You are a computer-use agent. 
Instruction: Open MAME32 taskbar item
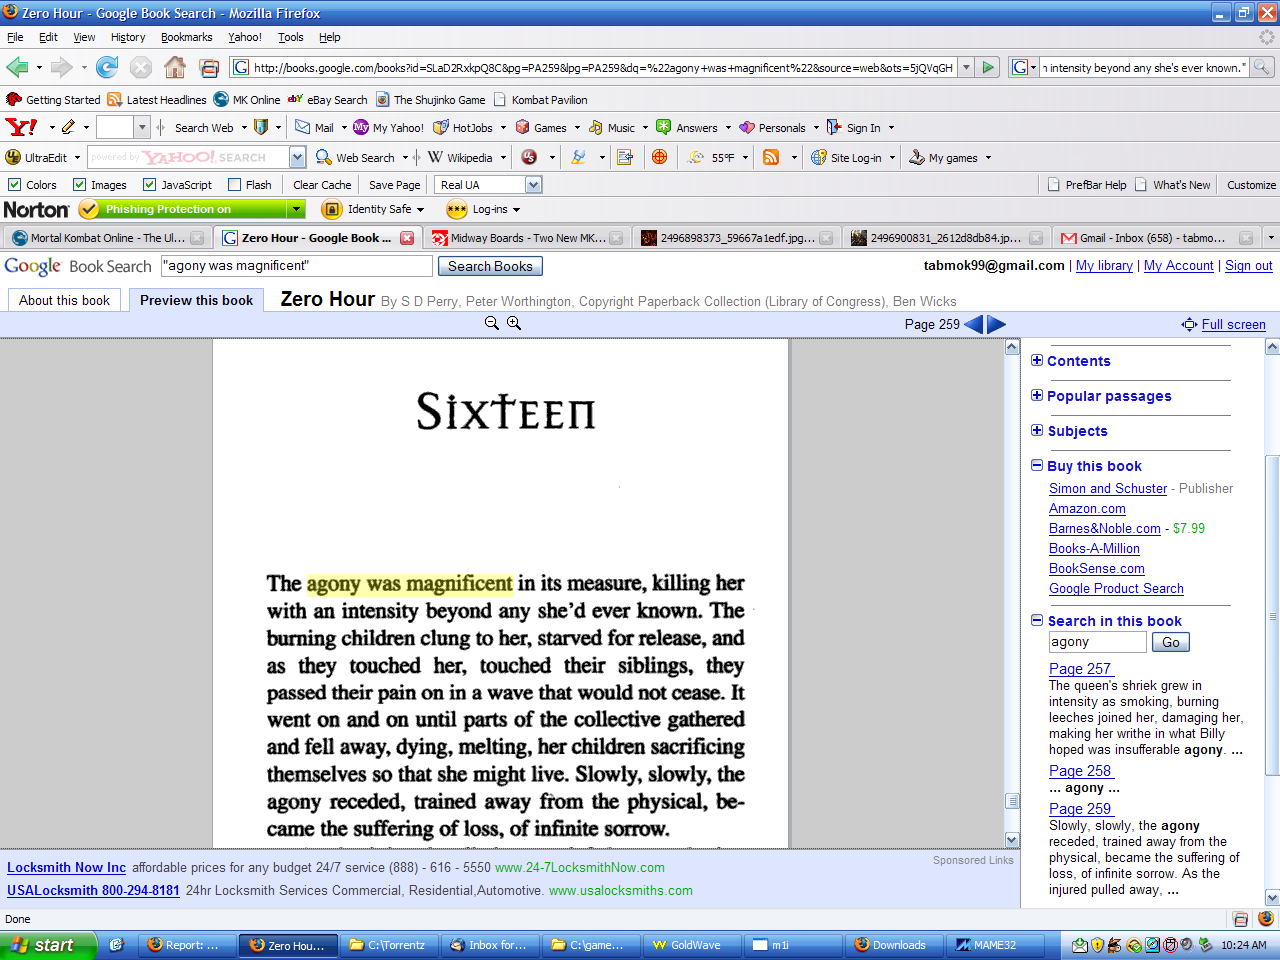point(995,945)
